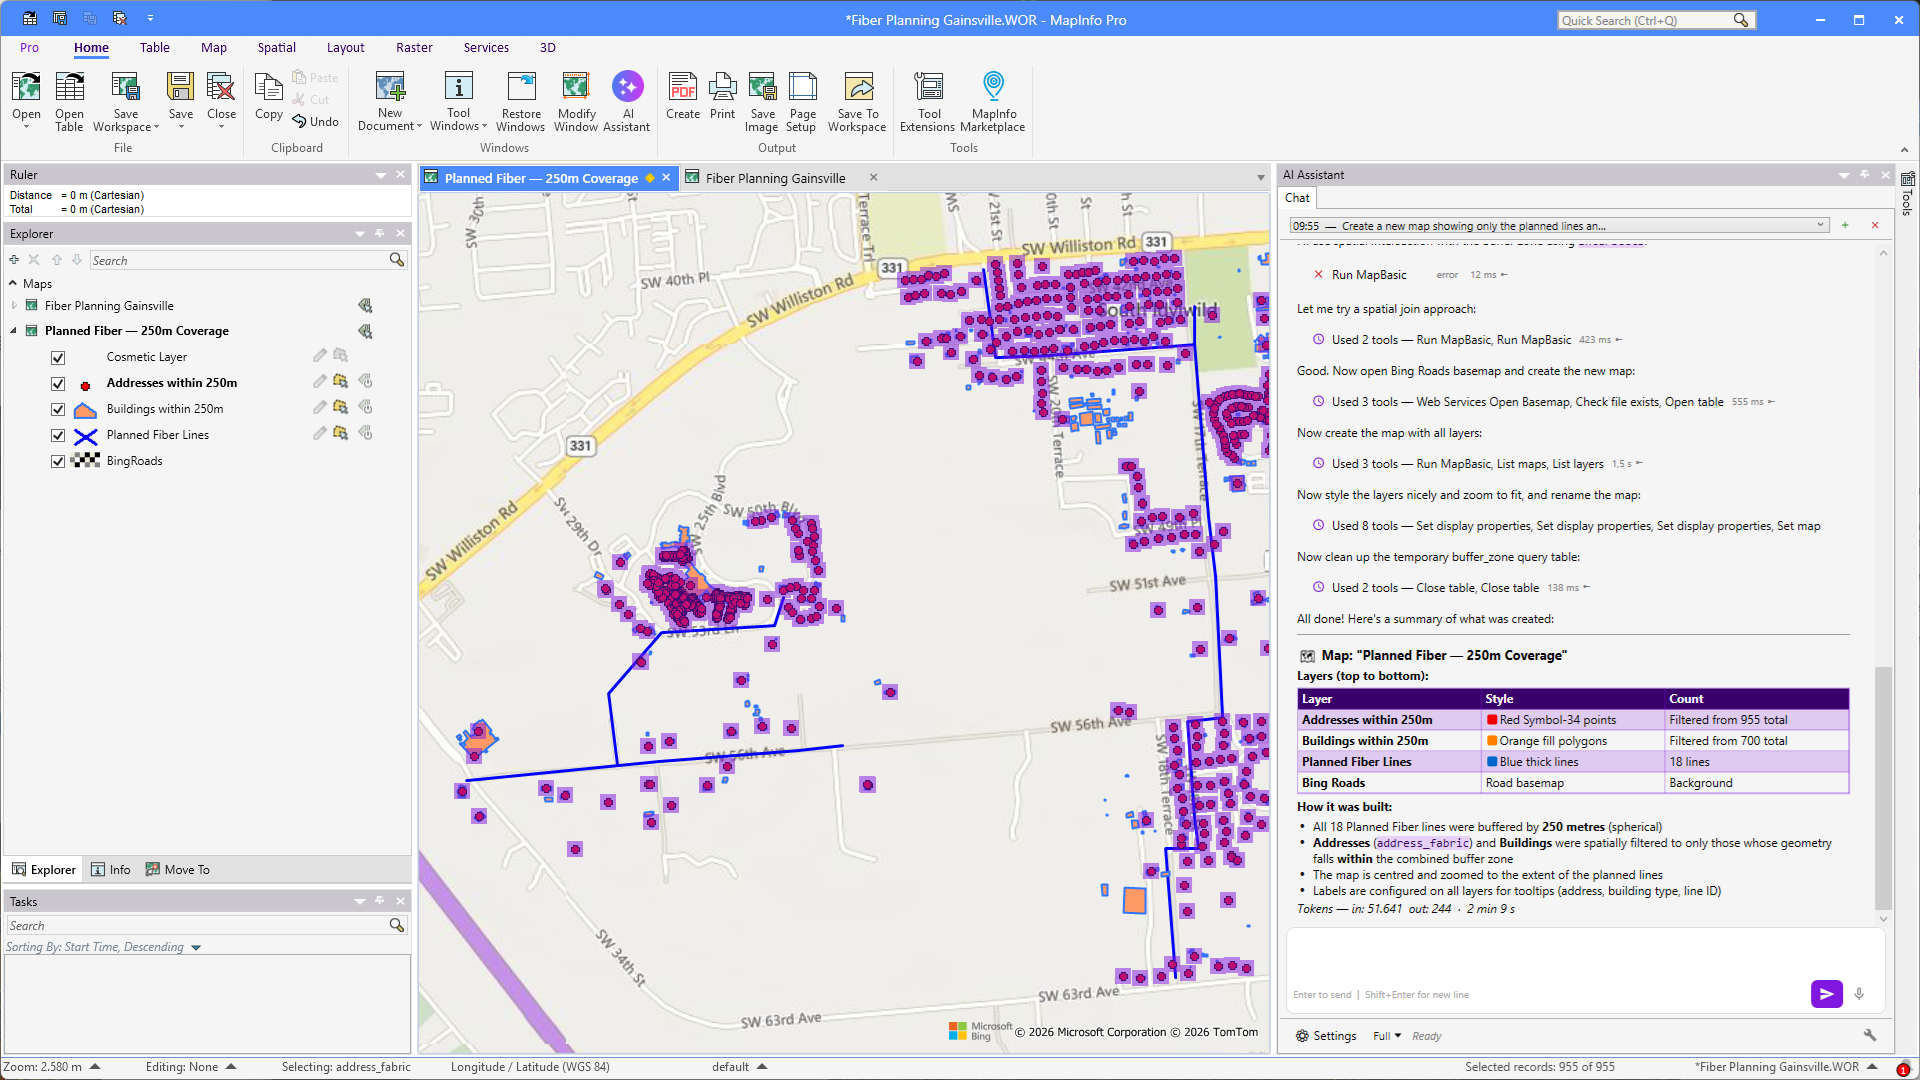This screenshot has width=1920, height=1080.
Task: Click the vertical Tools side tab
Action: [1908, 194]
